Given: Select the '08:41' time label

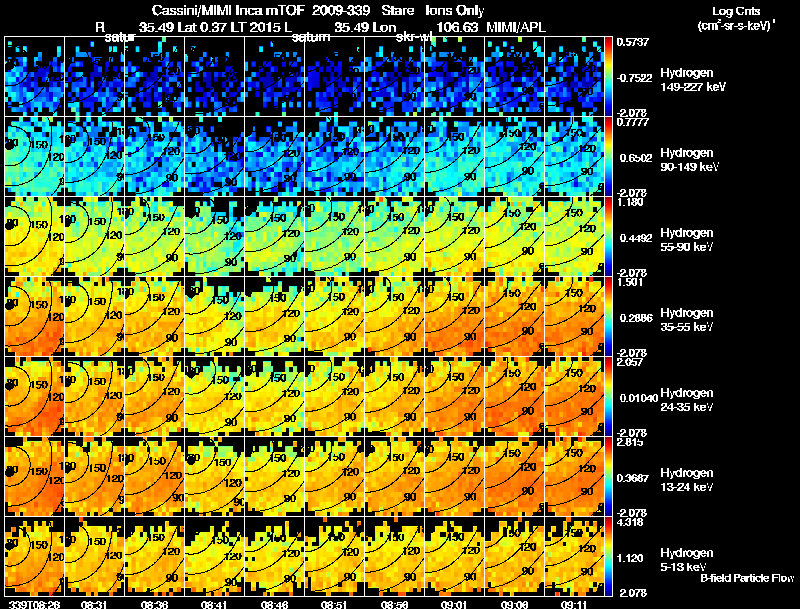Looking at the screenshot, I should click(214, 604).
